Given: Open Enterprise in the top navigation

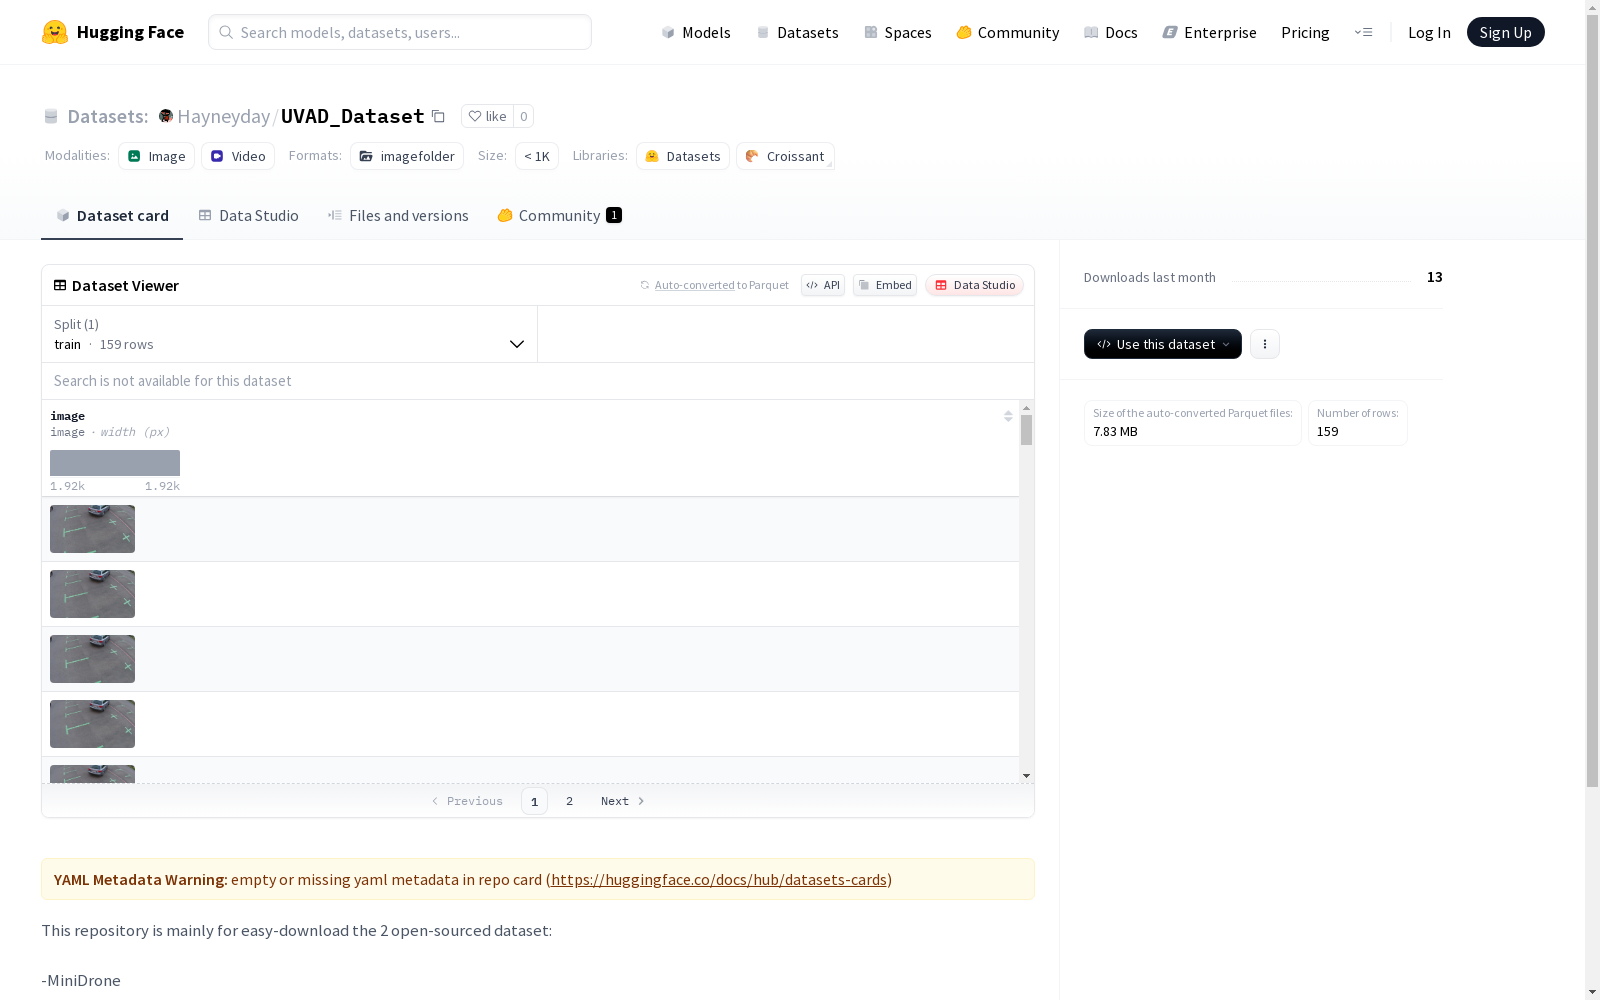Looking at the screenshot, I should tap(1210, 32).
